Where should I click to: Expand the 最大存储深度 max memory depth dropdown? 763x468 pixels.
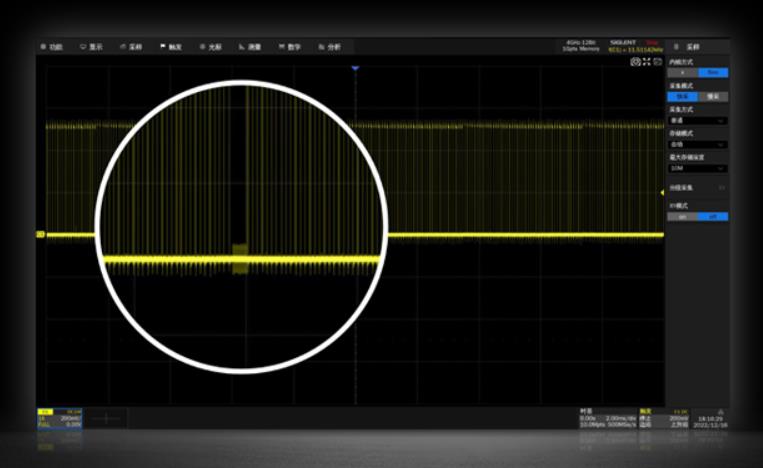tap(697, 168)
